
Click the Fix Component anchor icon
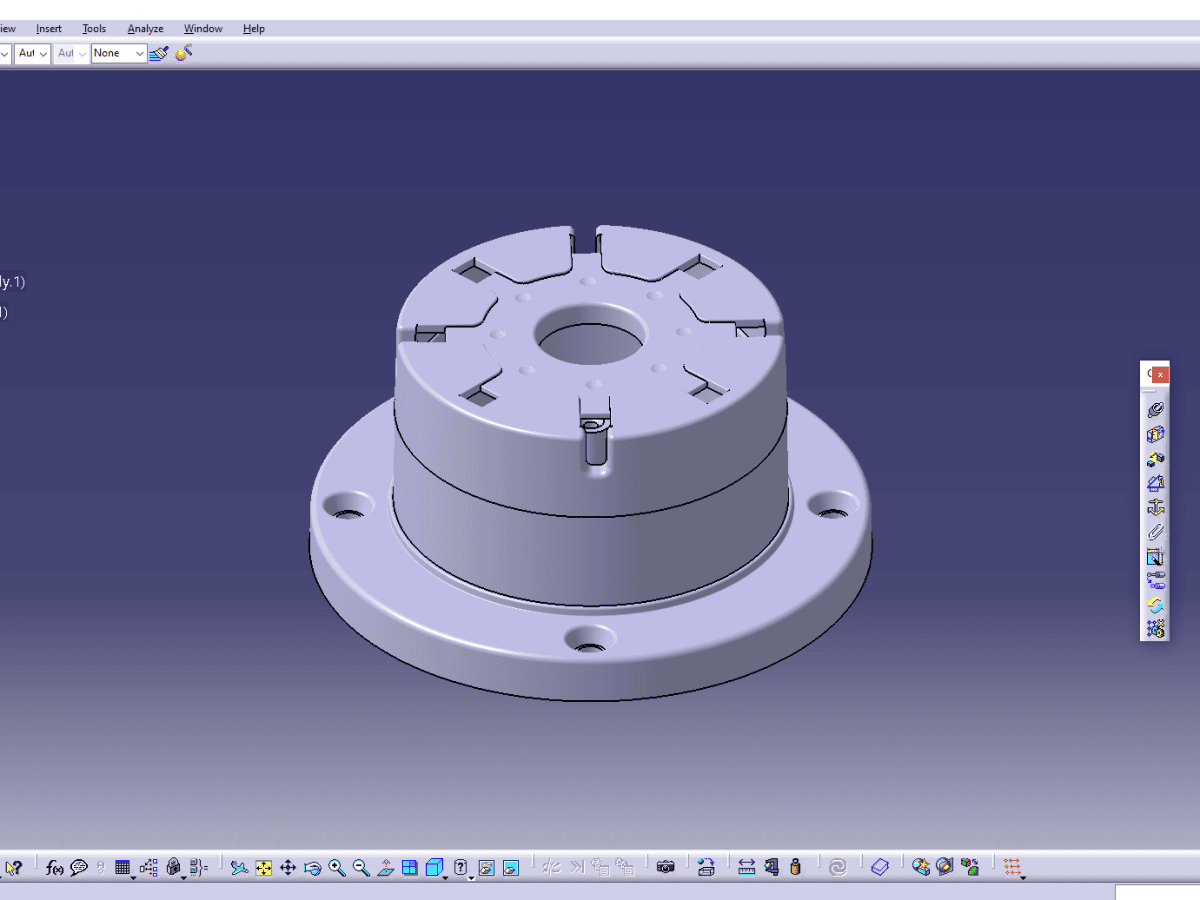coord(1155,507)
